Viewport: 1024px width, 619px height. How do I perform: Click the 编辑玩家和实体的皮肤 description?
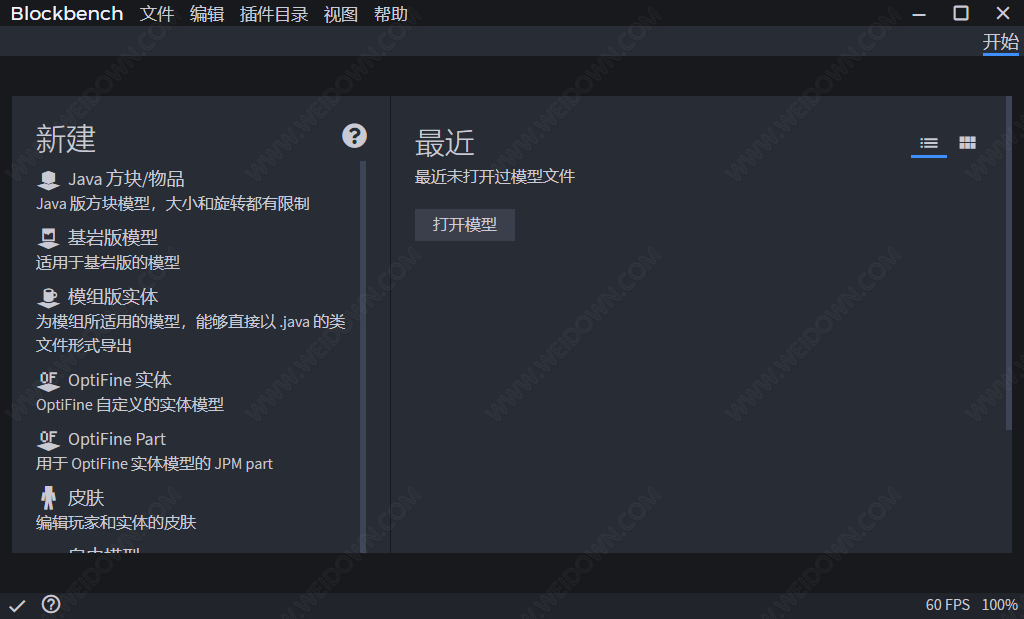(116, 522)
